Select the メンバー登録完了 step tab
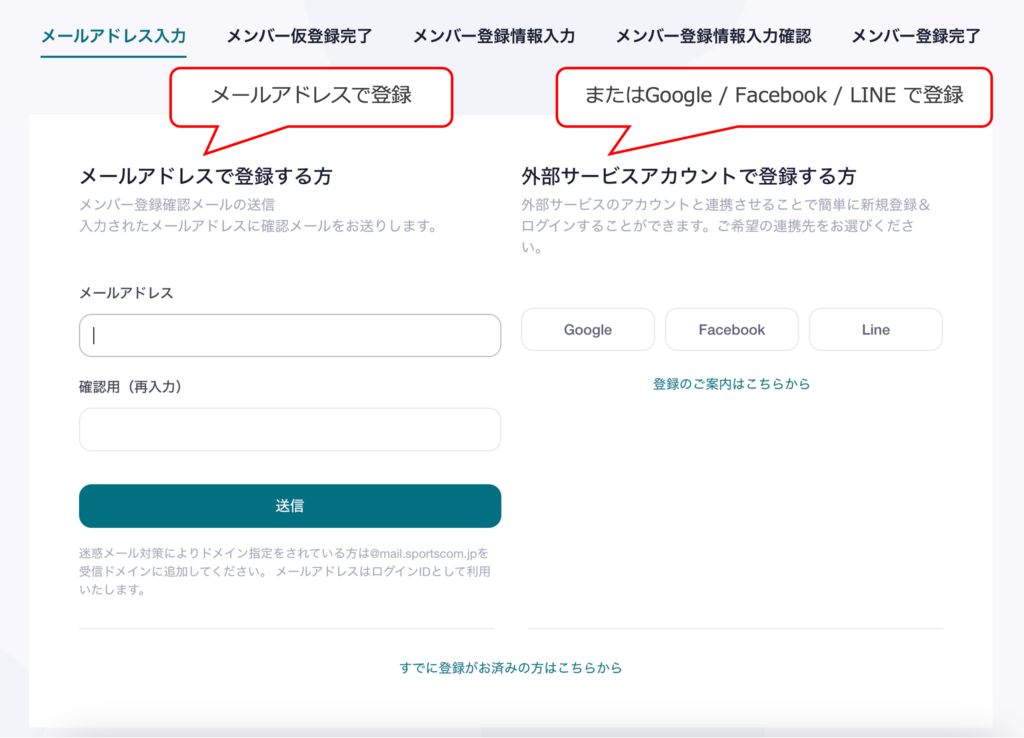1024x738 pixels. click(916, 36)
